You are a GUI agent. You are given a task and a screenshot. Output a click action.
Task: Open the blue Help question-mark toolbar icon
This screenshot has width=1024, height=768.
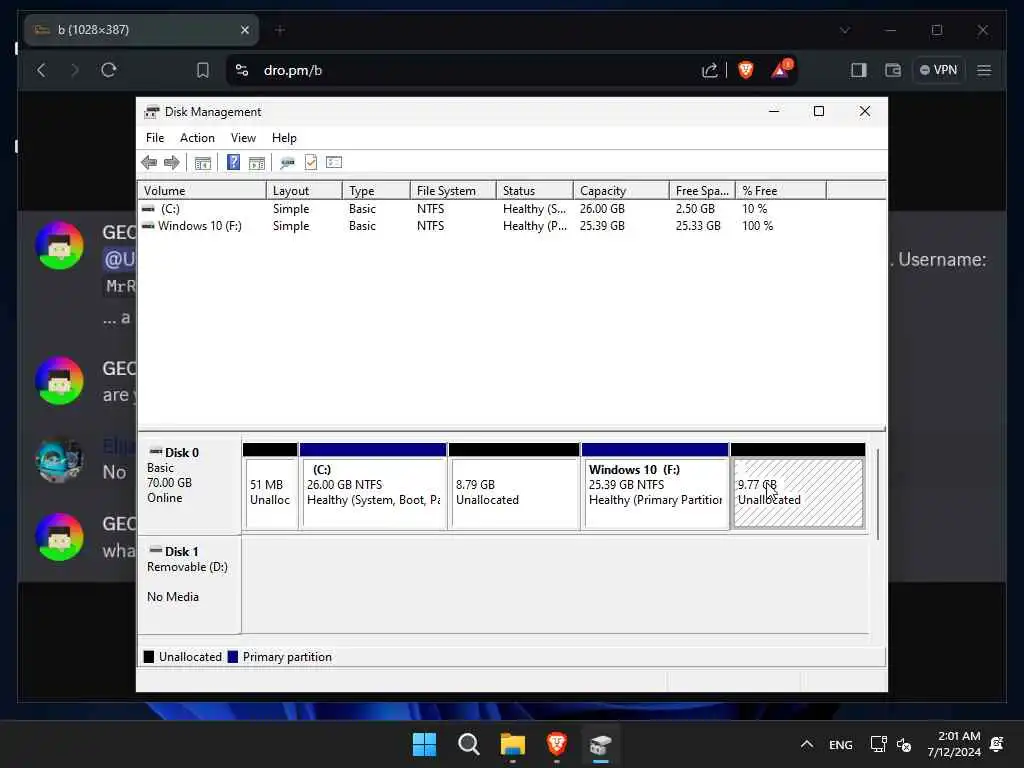(x=233, y=163)
